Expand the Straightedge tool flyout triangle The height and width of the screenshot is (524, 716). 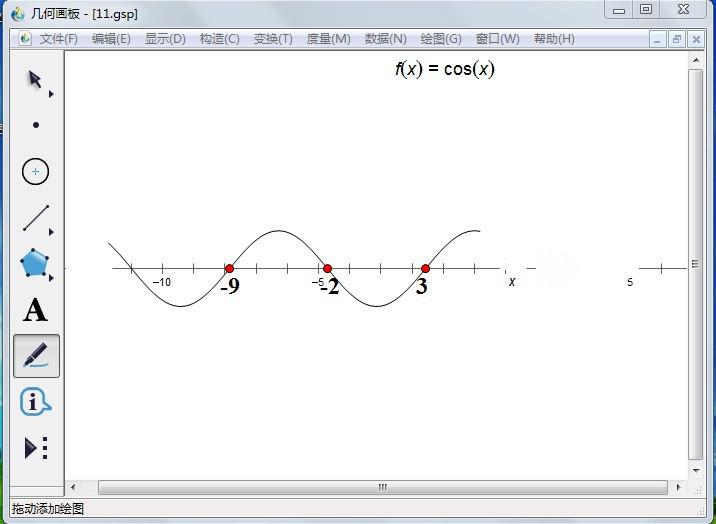coord(51,232)
